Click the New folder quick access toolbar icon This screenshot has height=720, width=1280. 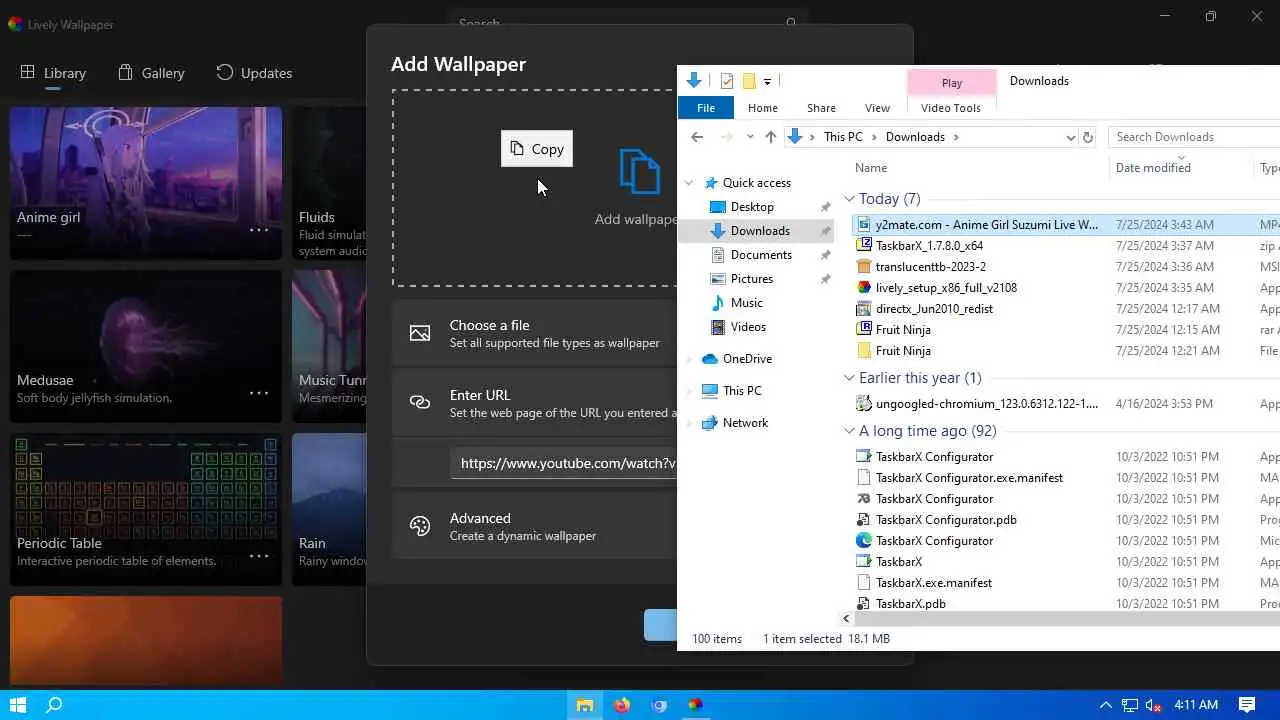(x=748, y=81)
